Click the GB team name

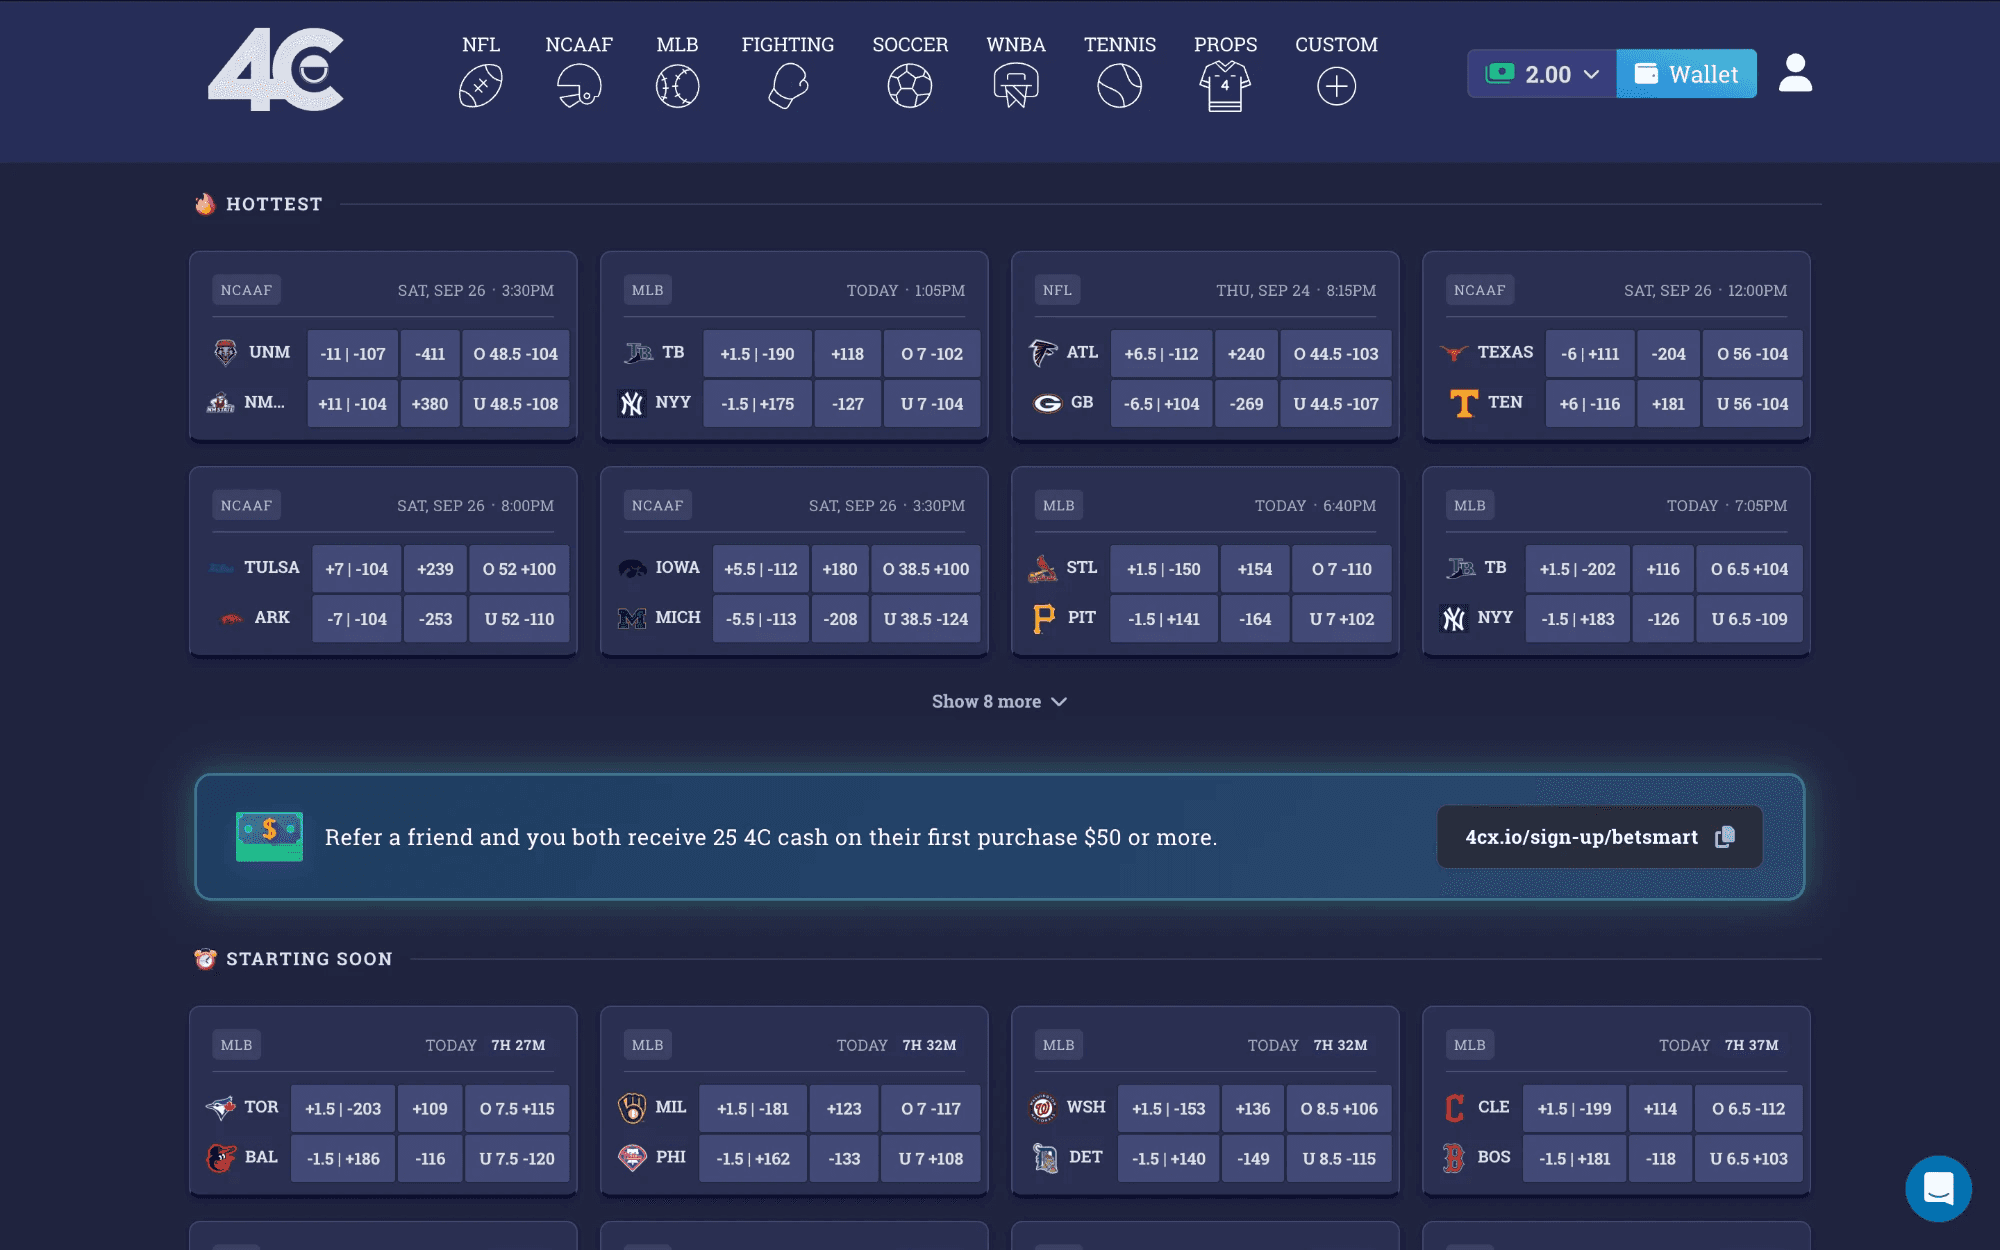click(x=1082, y=402)
